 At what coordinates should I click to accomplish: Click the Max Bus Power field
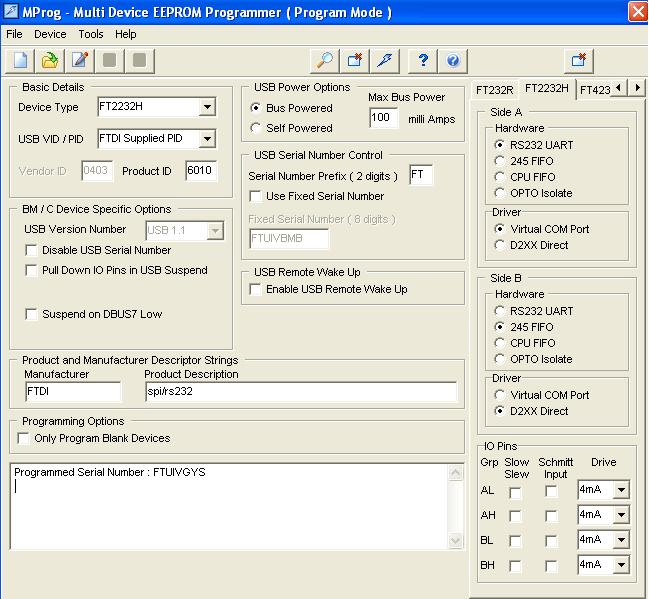[384, 118]
